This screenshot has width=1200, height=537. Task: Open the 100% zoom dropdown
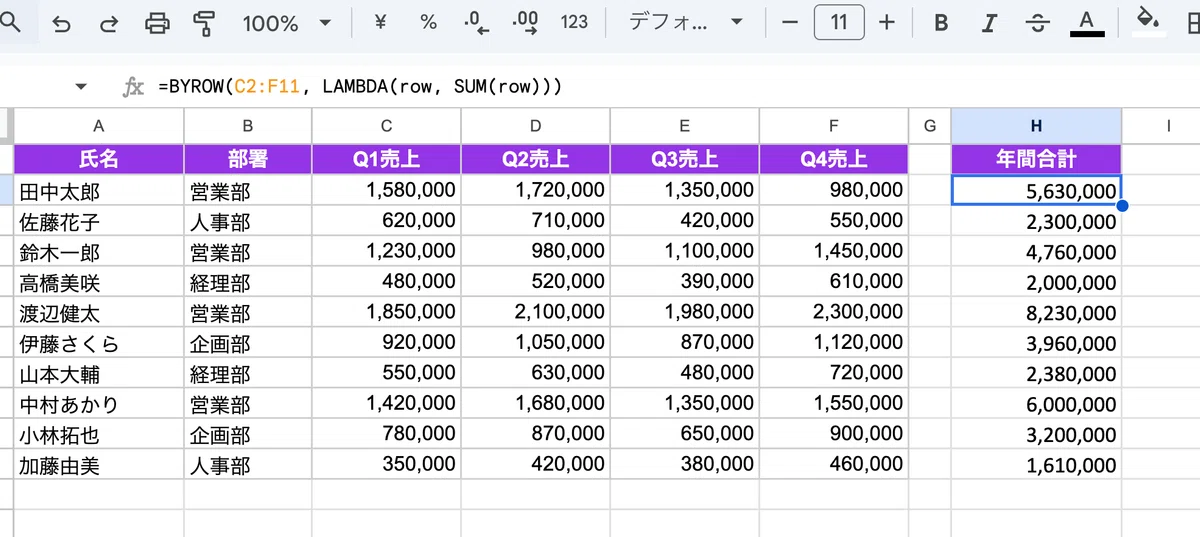pyautogui.click(x=287, y=23)
